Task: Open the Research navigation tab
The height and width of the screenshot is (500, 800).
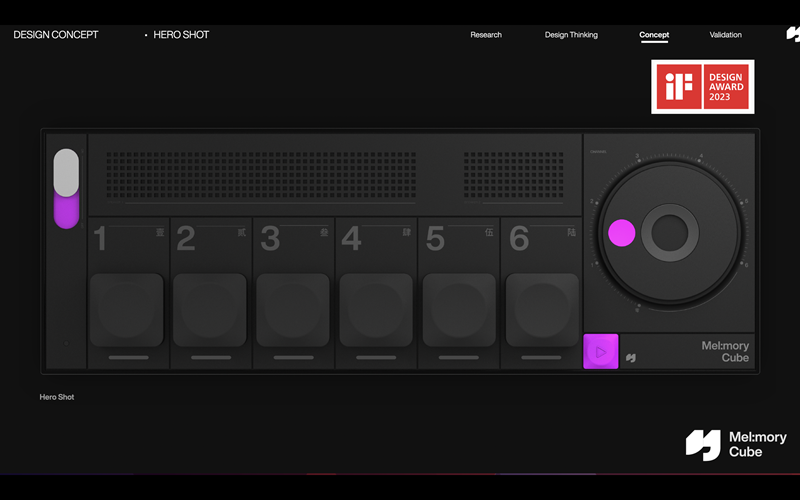Action: click(486, 35)
